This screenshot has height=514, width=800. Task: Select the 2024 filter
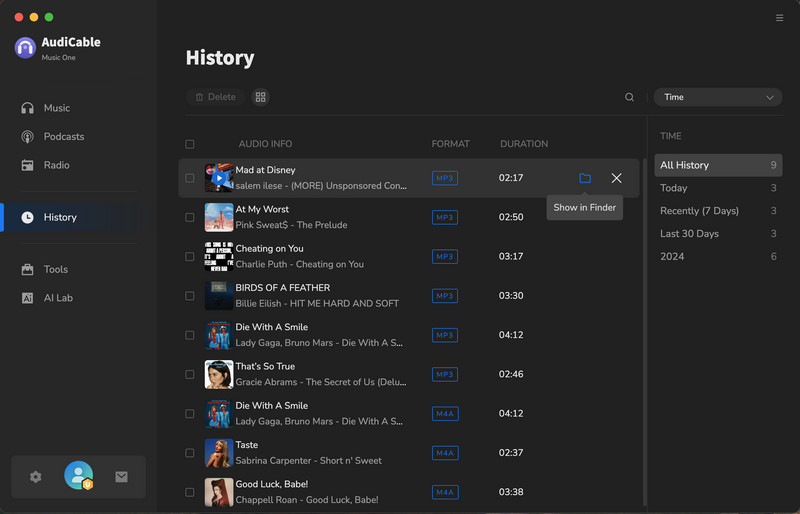pyautogui.click(x=718, y=256)
